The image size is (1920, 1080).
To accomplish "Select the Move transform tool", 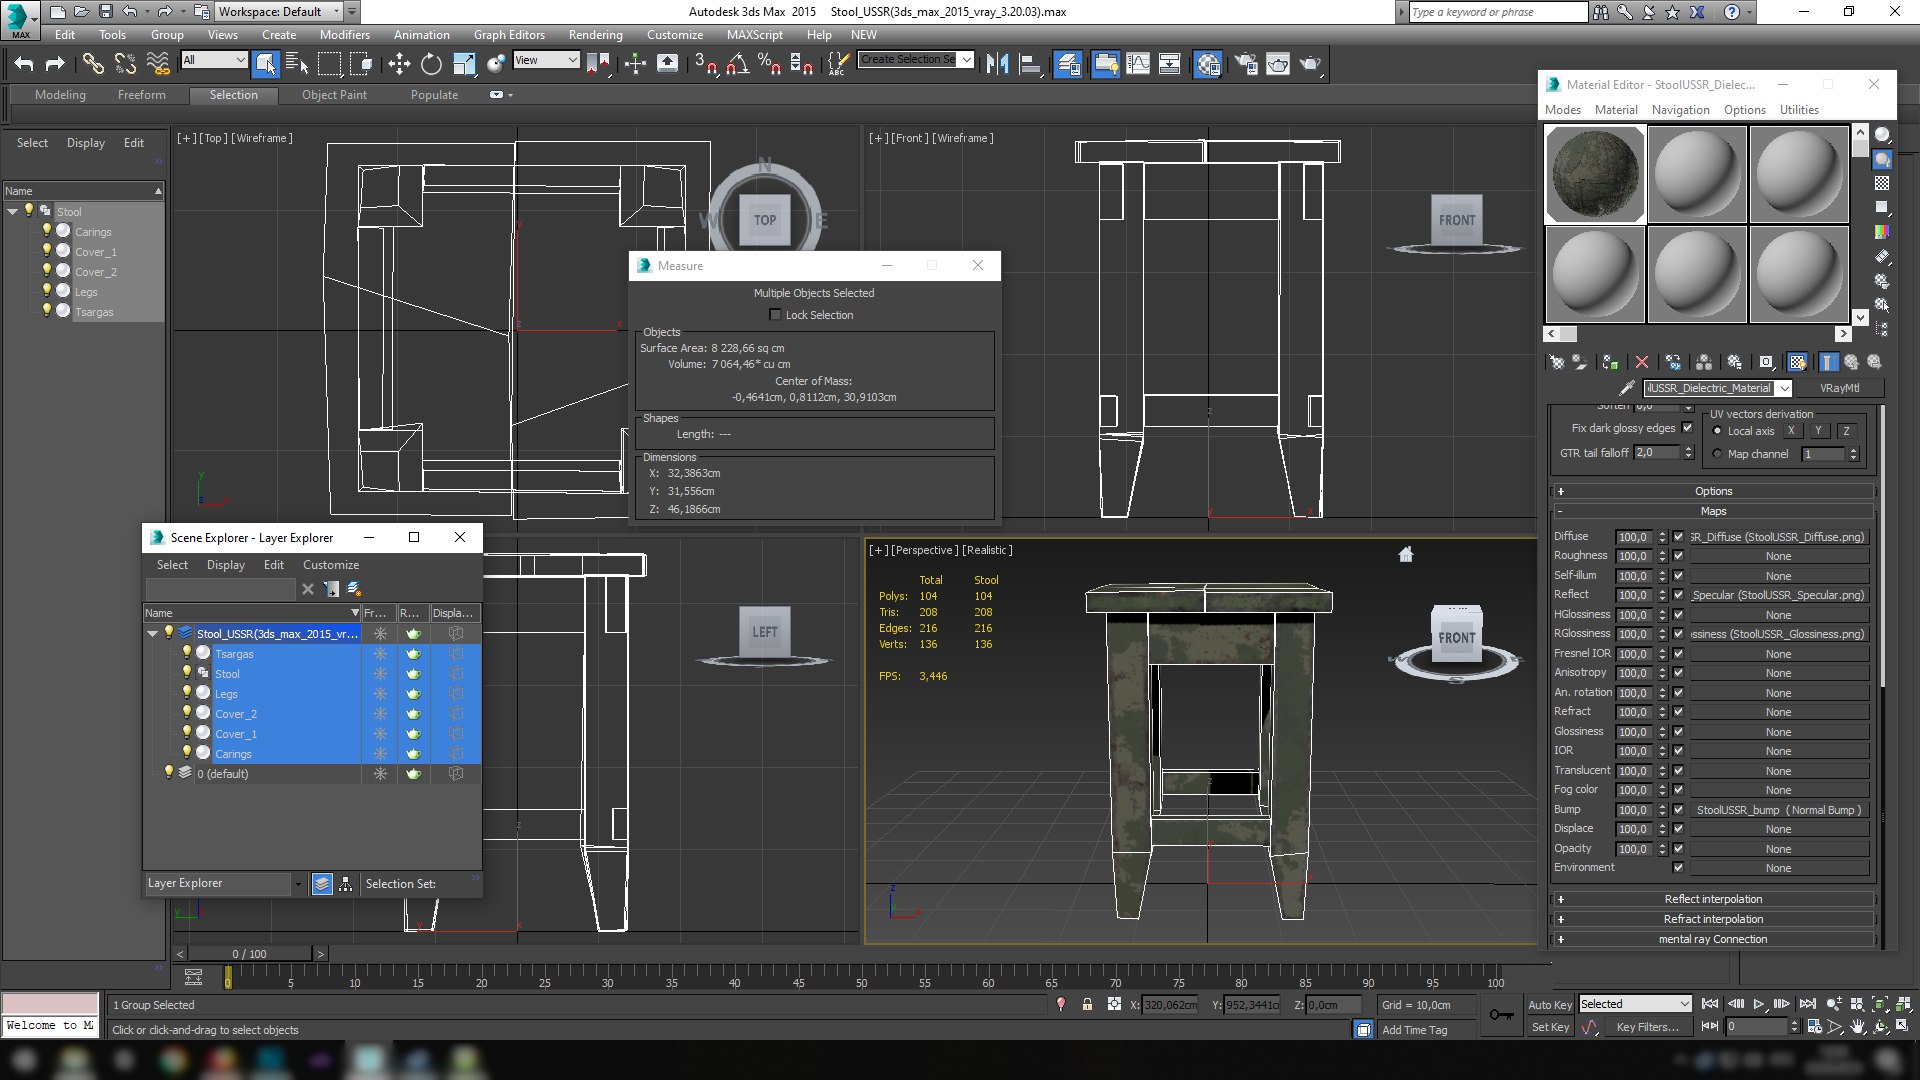I will pos(399,64).
